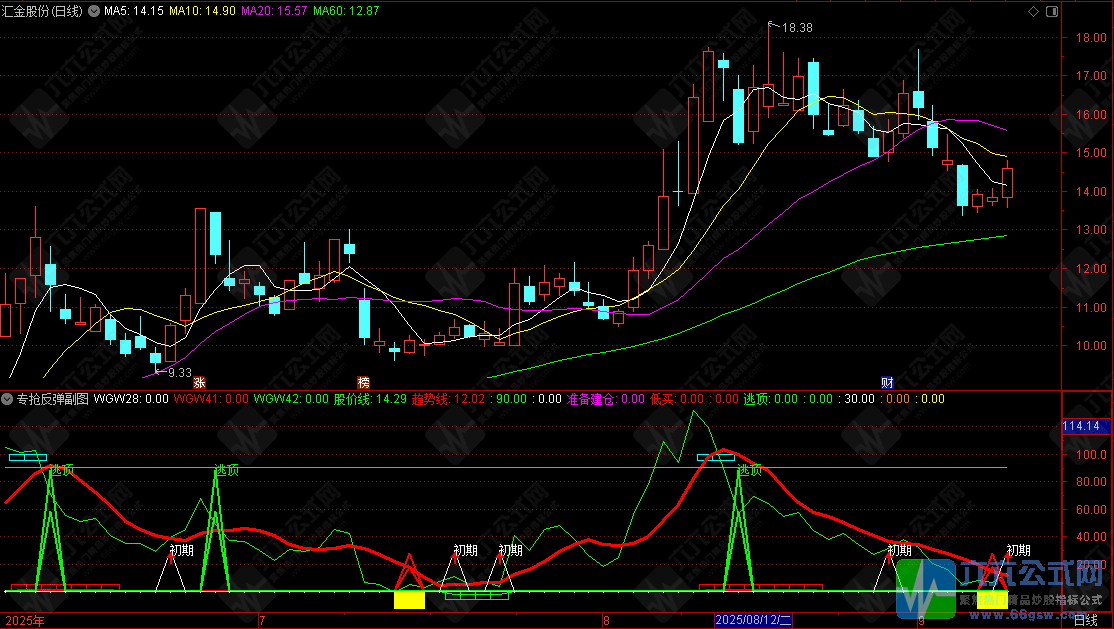Click the 18.38 high price annotation
This screenshot has height=629, width=1114.
[797, 28]
